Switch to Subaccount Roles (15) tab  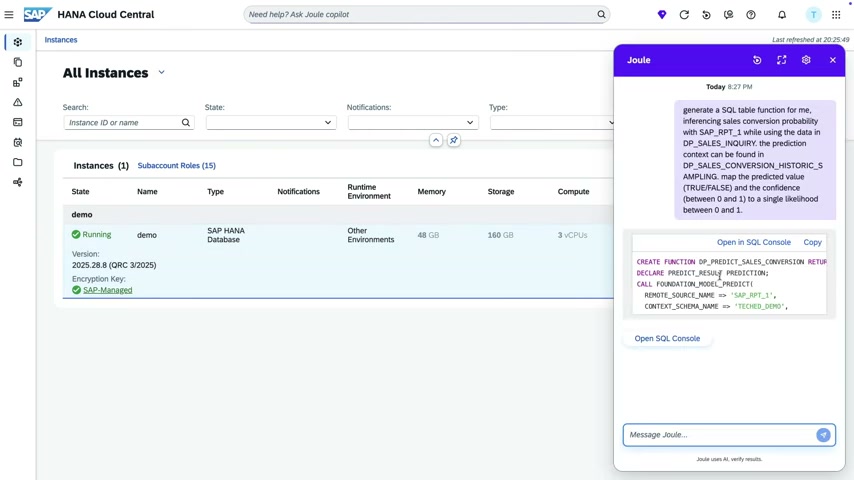pyautogui.click(x=176, y=166)
